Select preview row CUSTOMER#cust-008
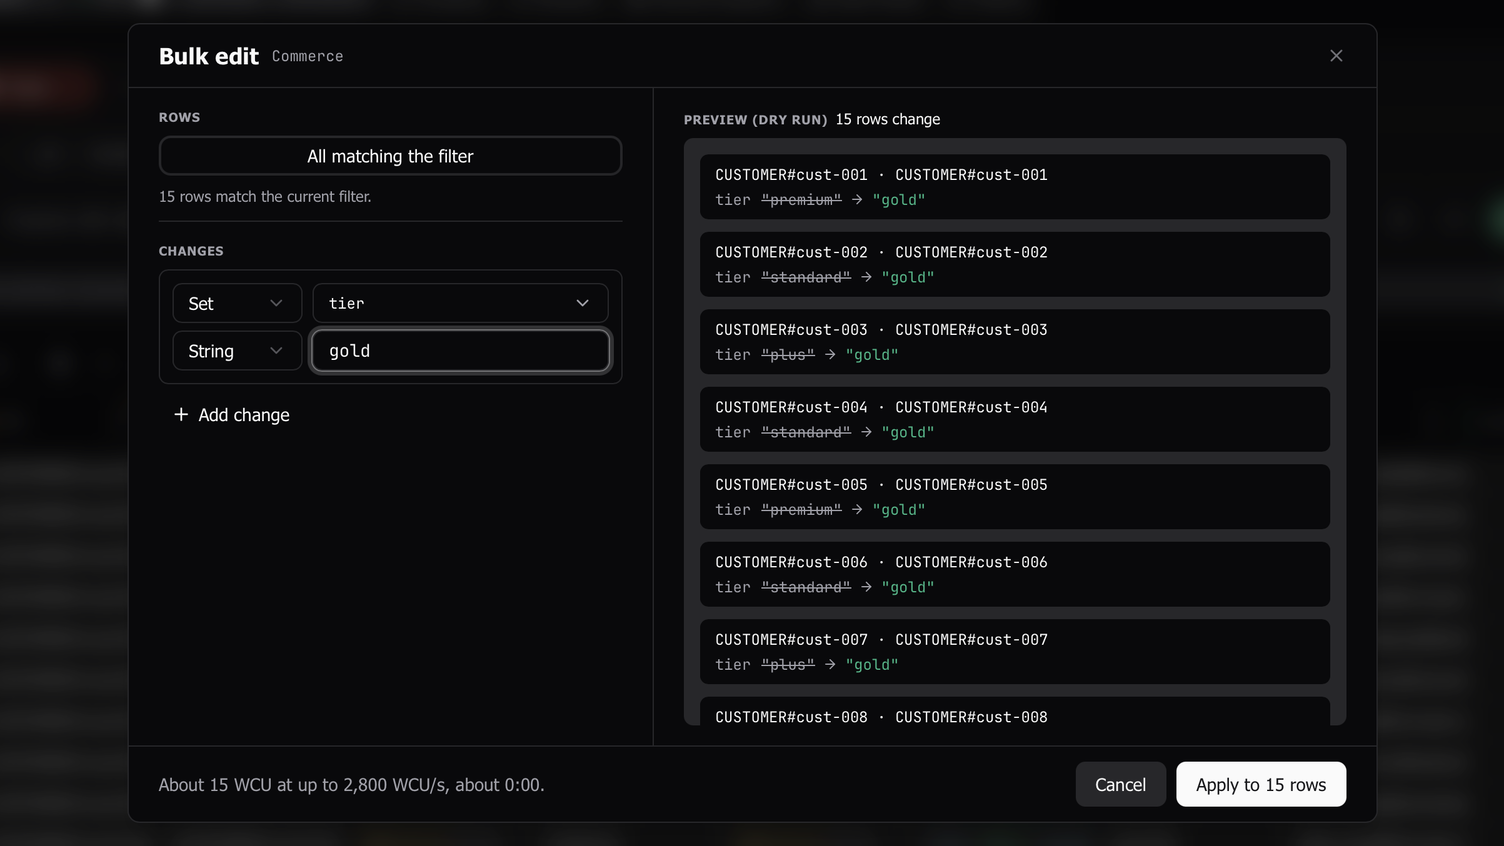 pos(1015,712)
